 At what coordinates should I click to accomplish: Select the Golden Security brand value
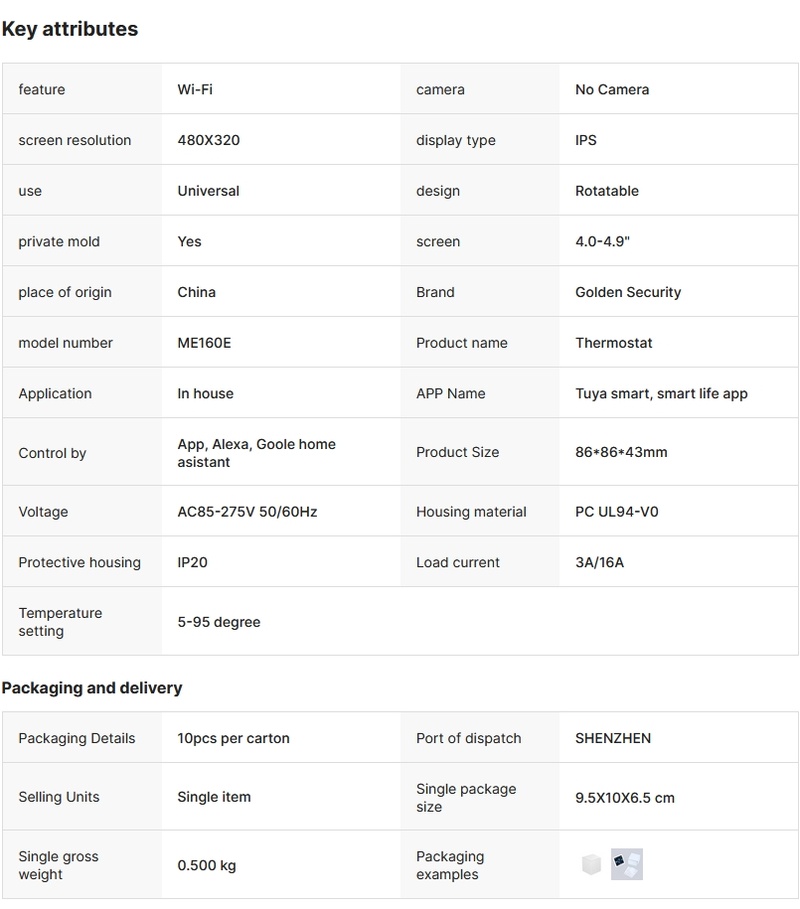click(628, 292)
